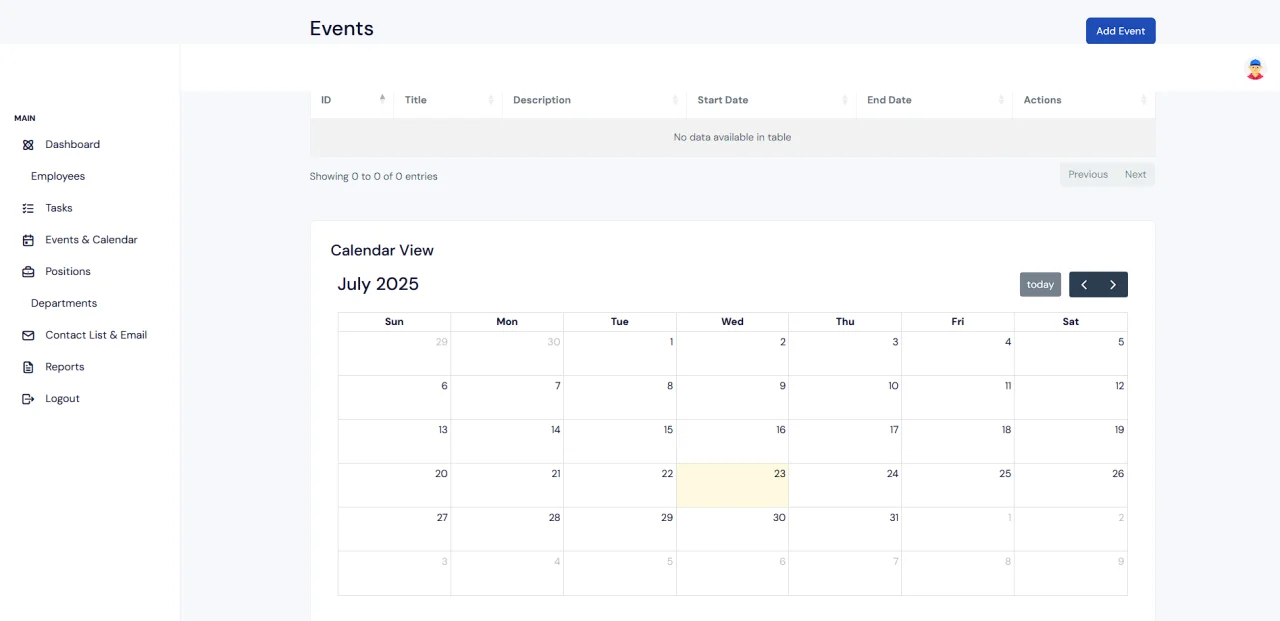Click the Sun weekday column header

tap(394, 322)
